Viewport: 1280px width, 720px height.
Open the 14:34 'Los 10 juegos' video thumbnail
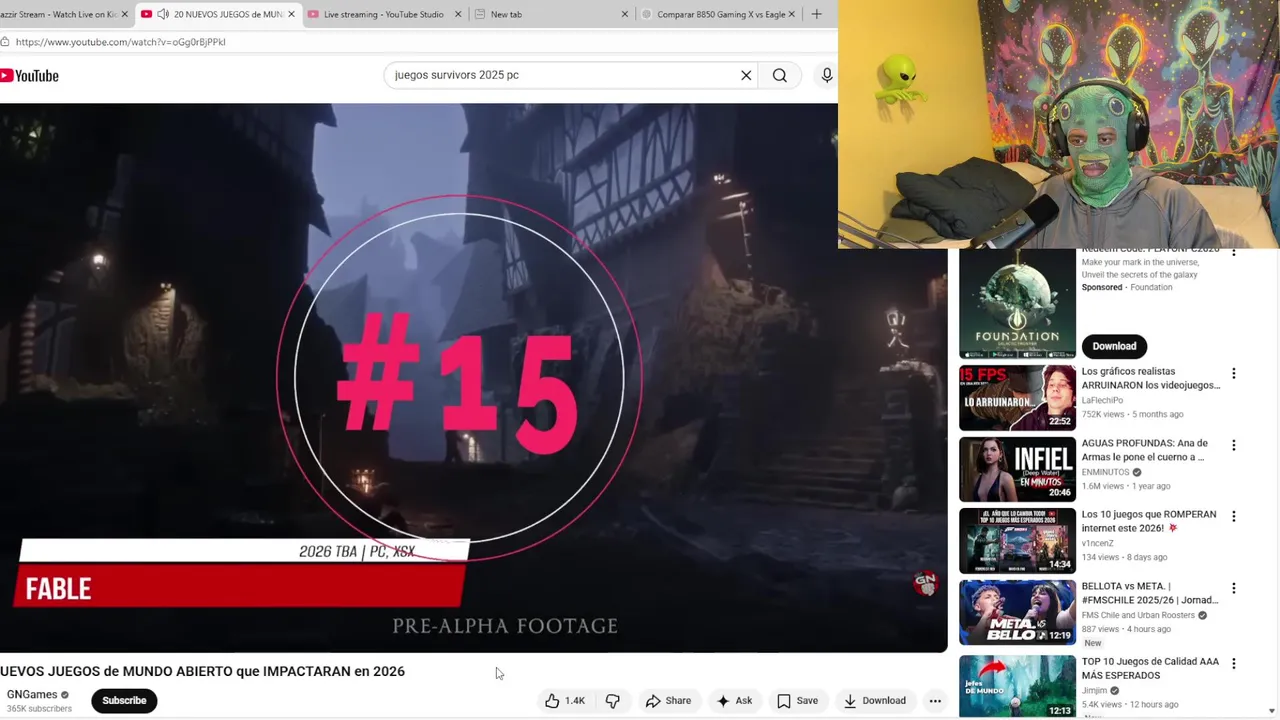(1017, 541)
